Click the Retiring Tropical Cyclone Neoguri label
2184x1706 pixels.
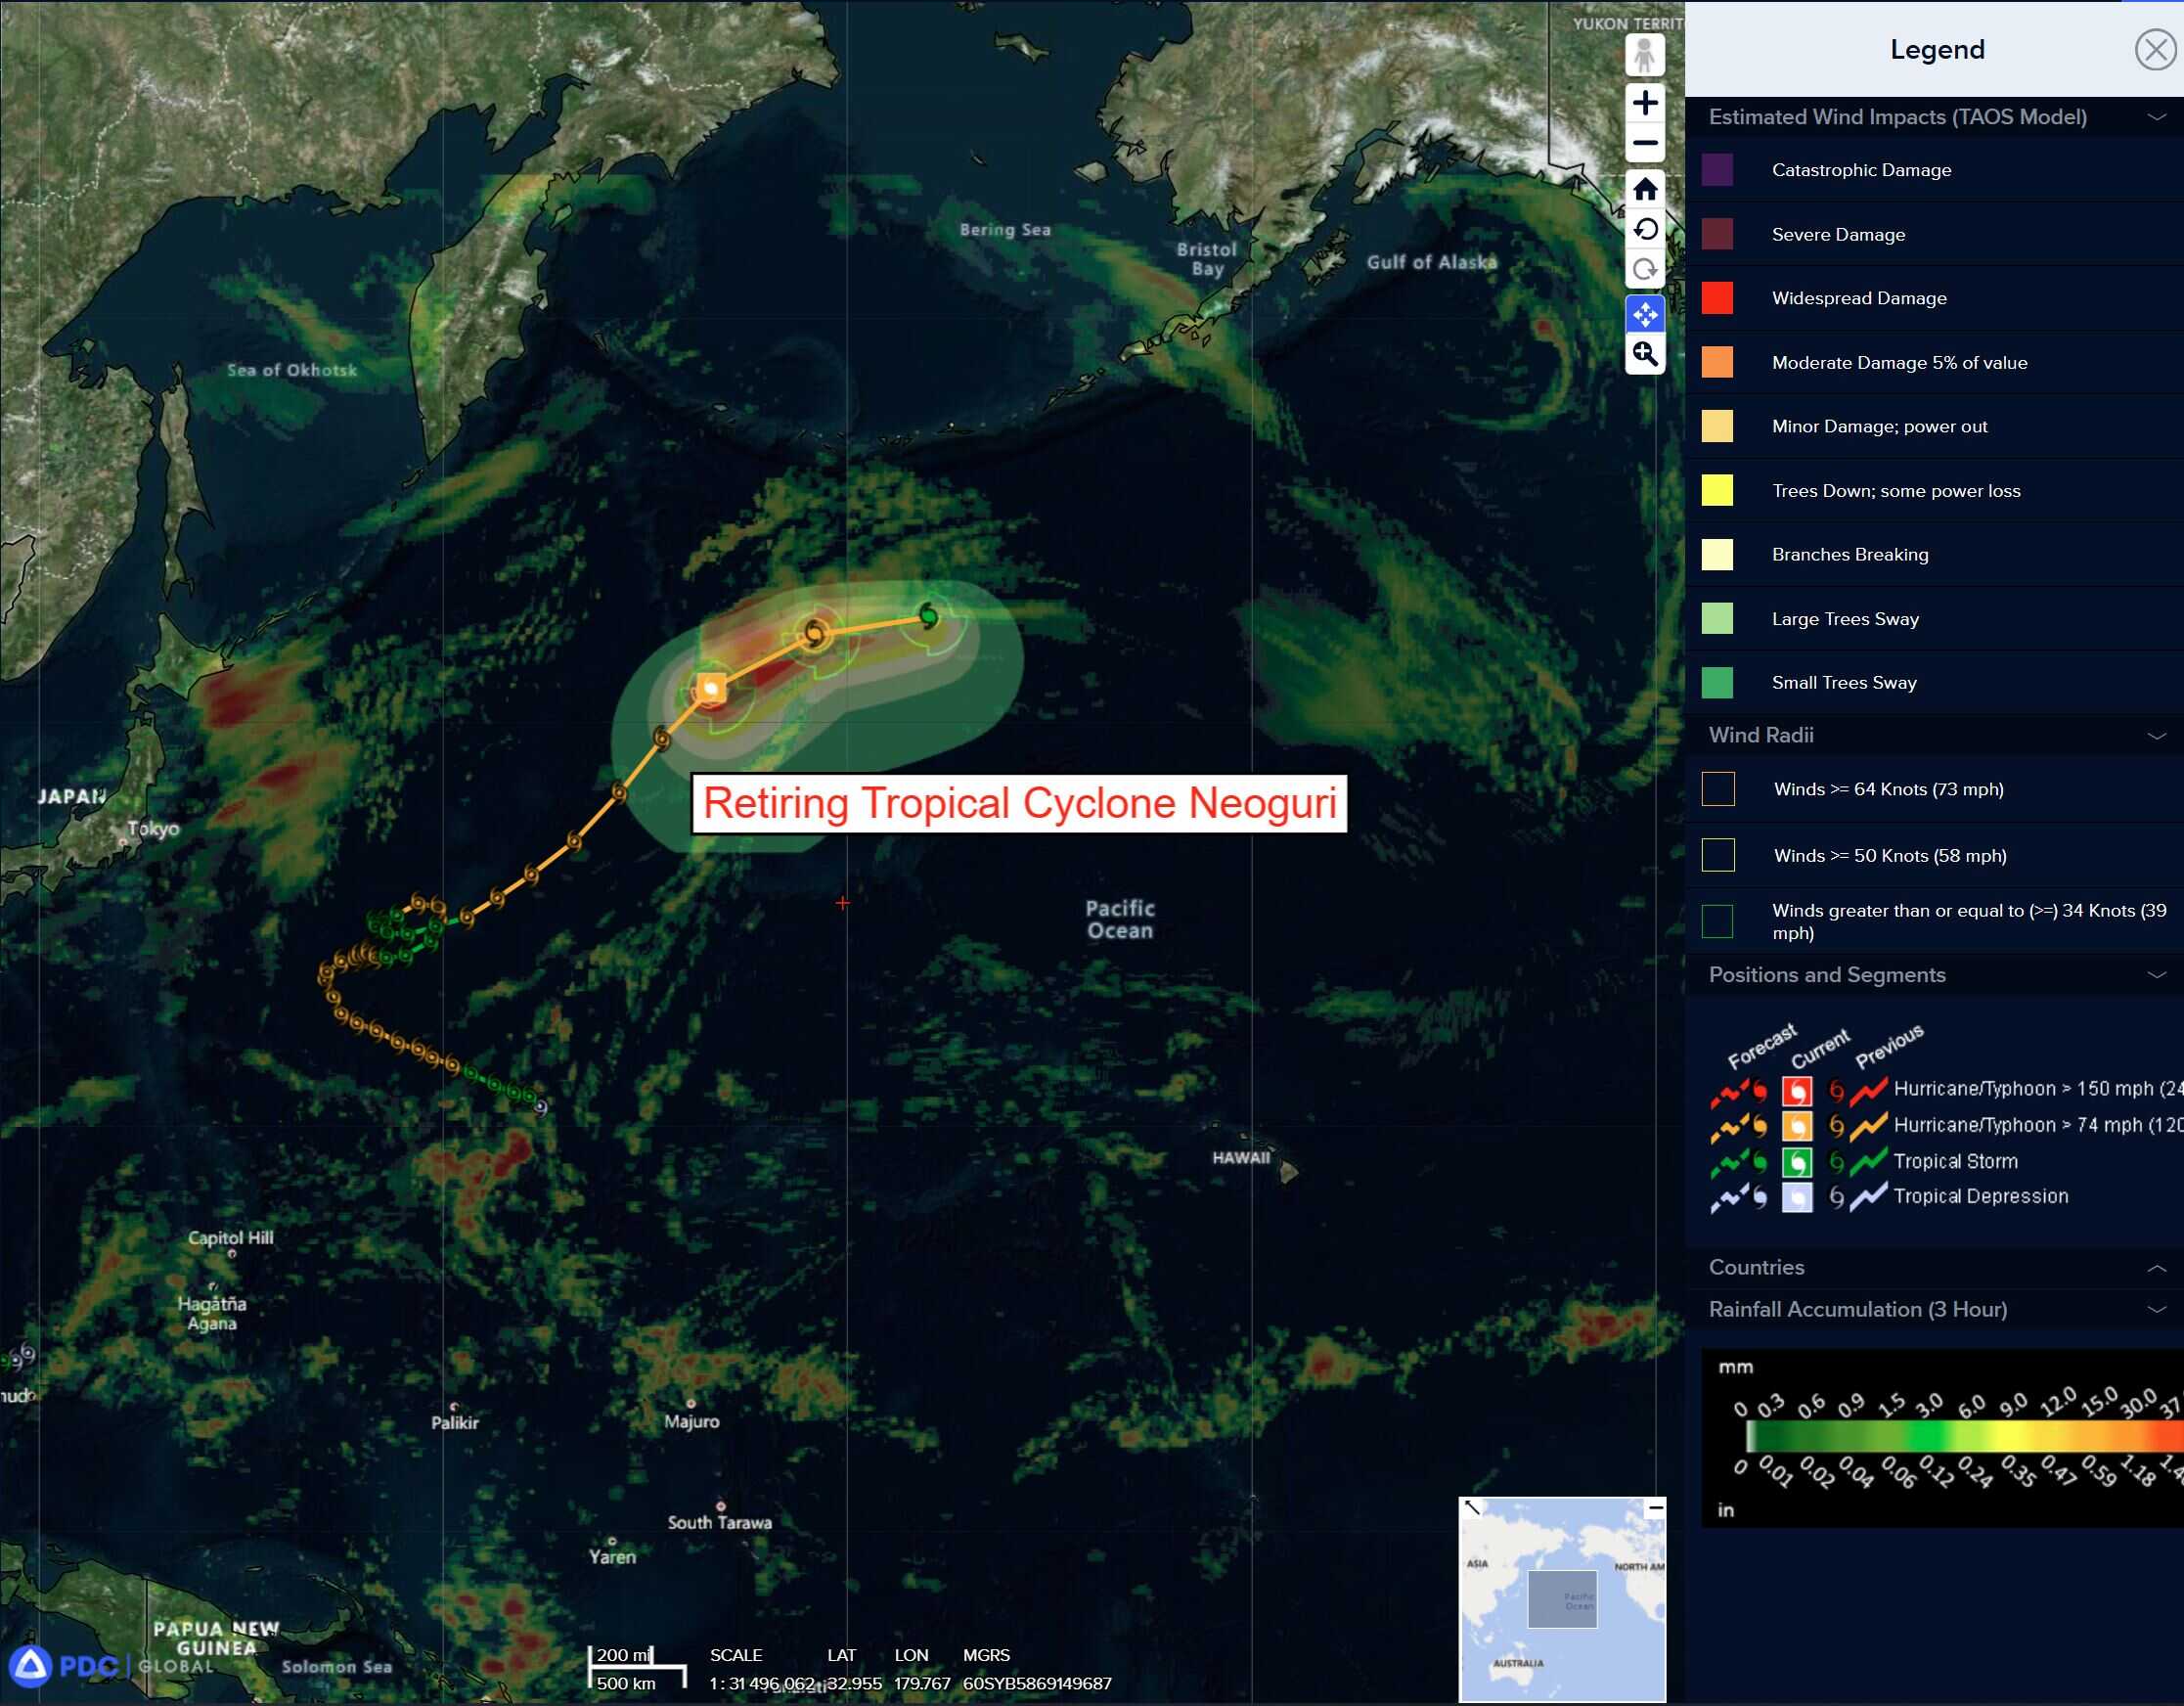click(1019, 803)
